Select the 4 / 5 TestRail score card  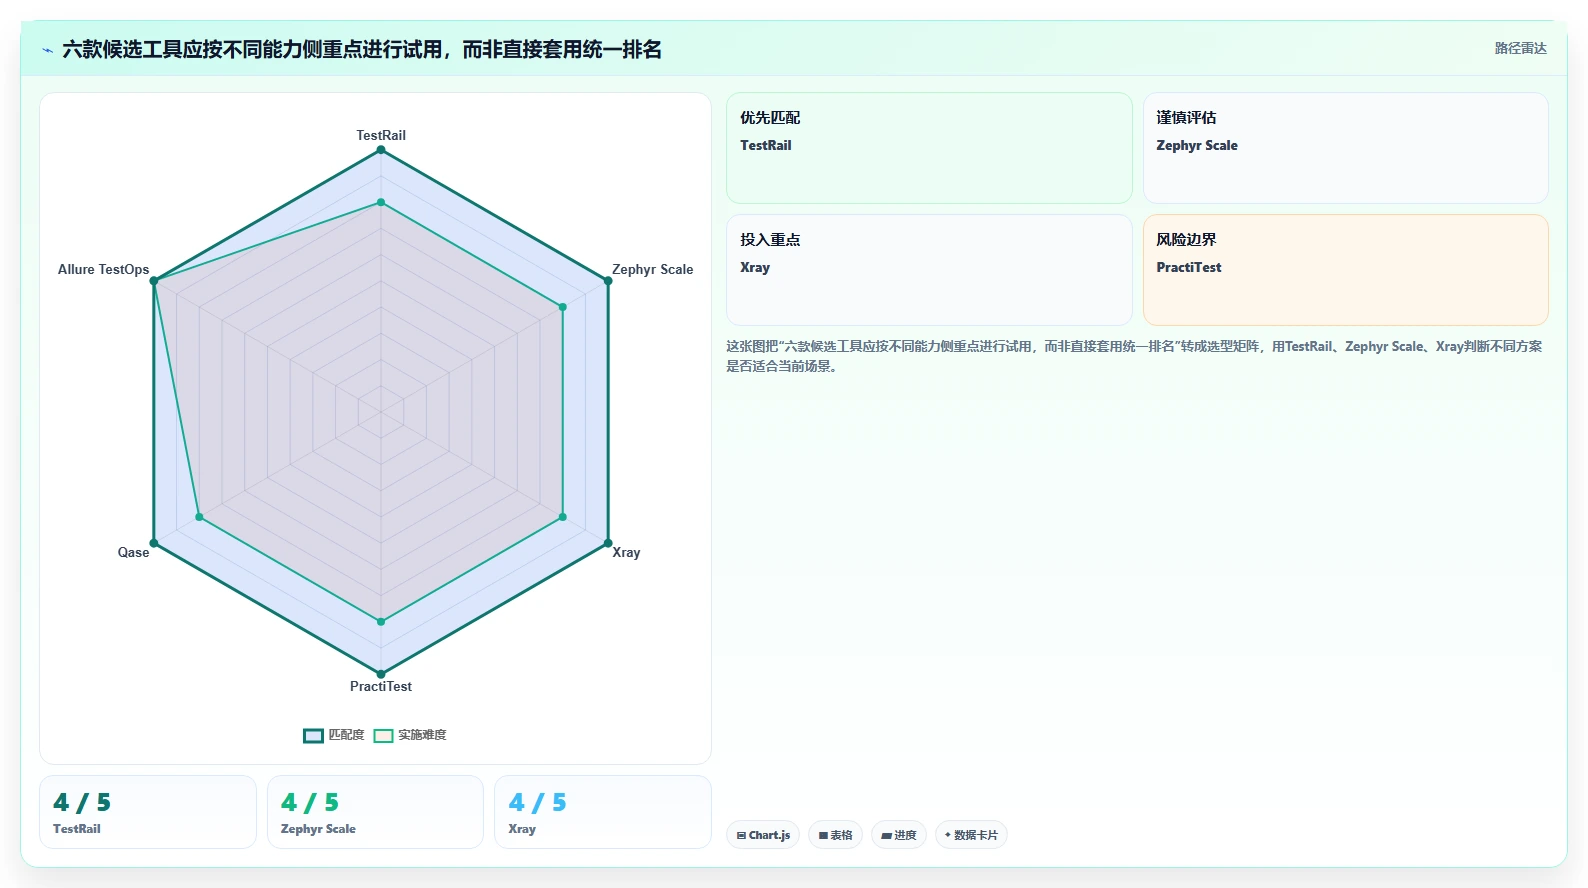[x=148, y=812]
